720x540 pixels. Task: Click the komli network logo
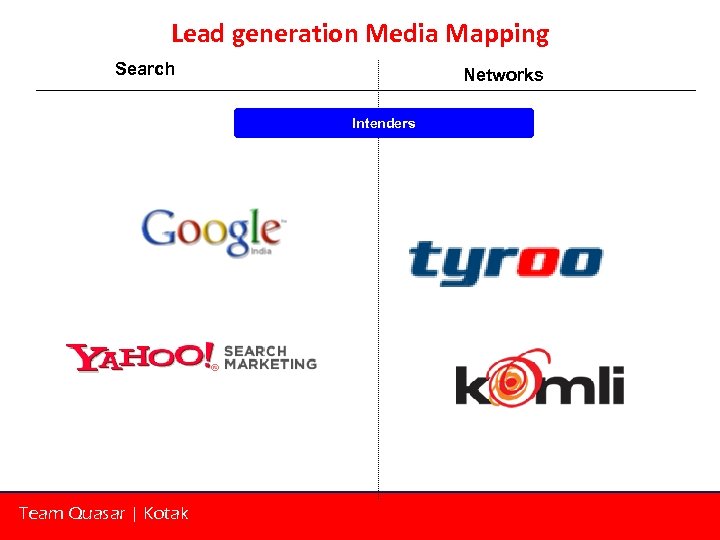pyautogui.click(x=540, y=377)
